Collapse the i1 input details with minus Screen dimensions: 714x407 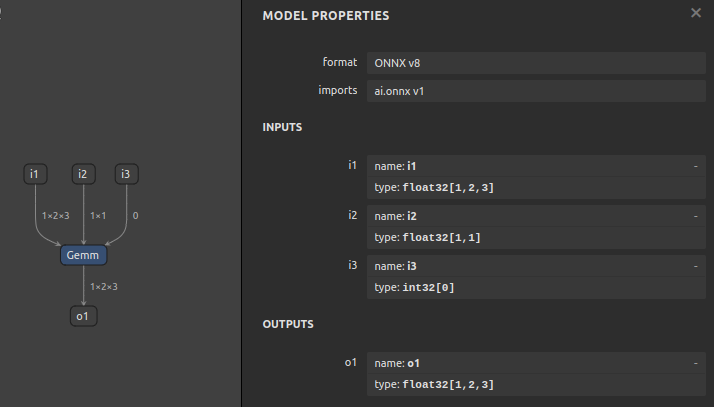695,165
